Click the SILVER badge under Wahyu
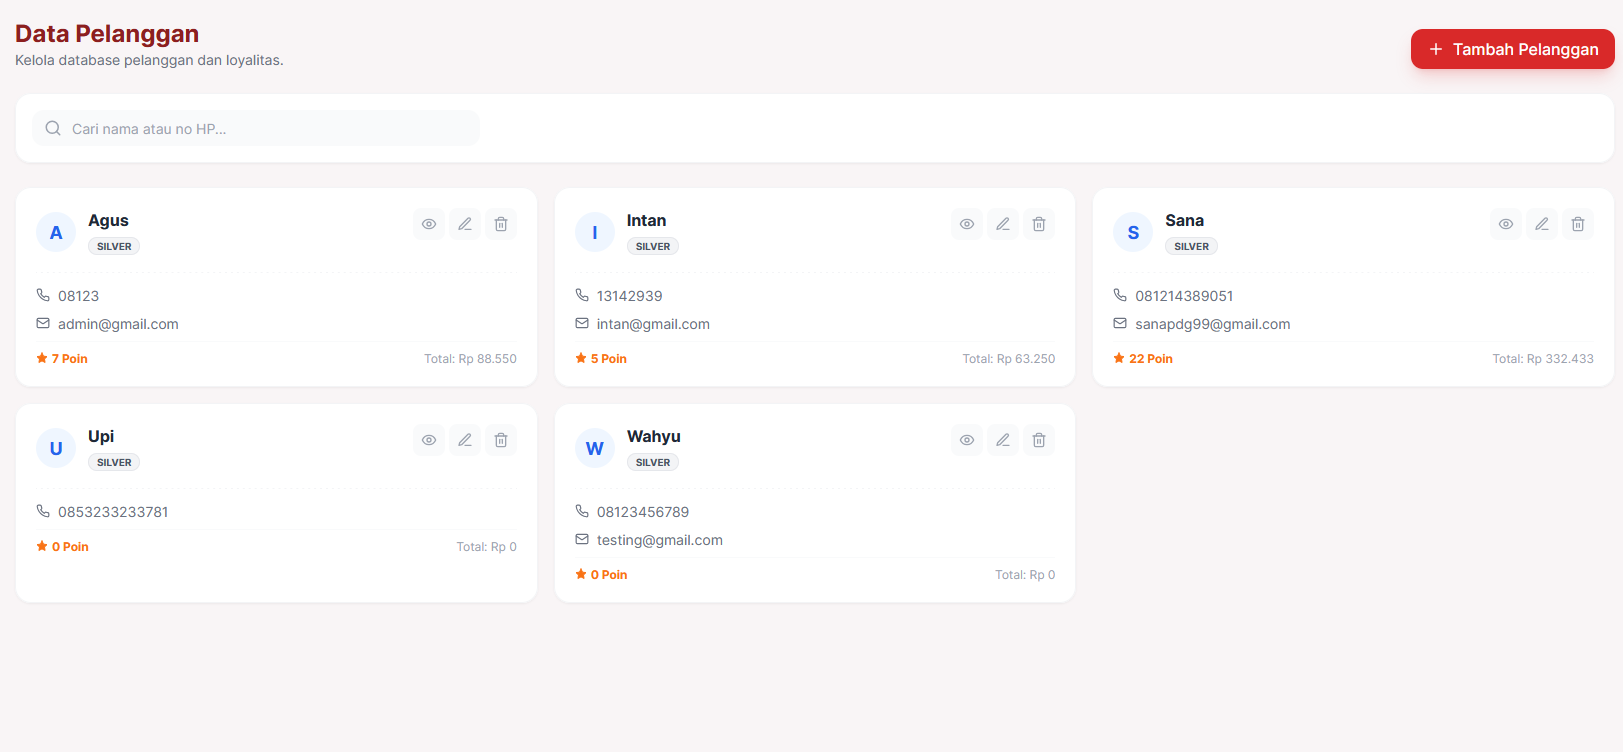The width and height of the screenshot is (1623, 752). point(653,462)
